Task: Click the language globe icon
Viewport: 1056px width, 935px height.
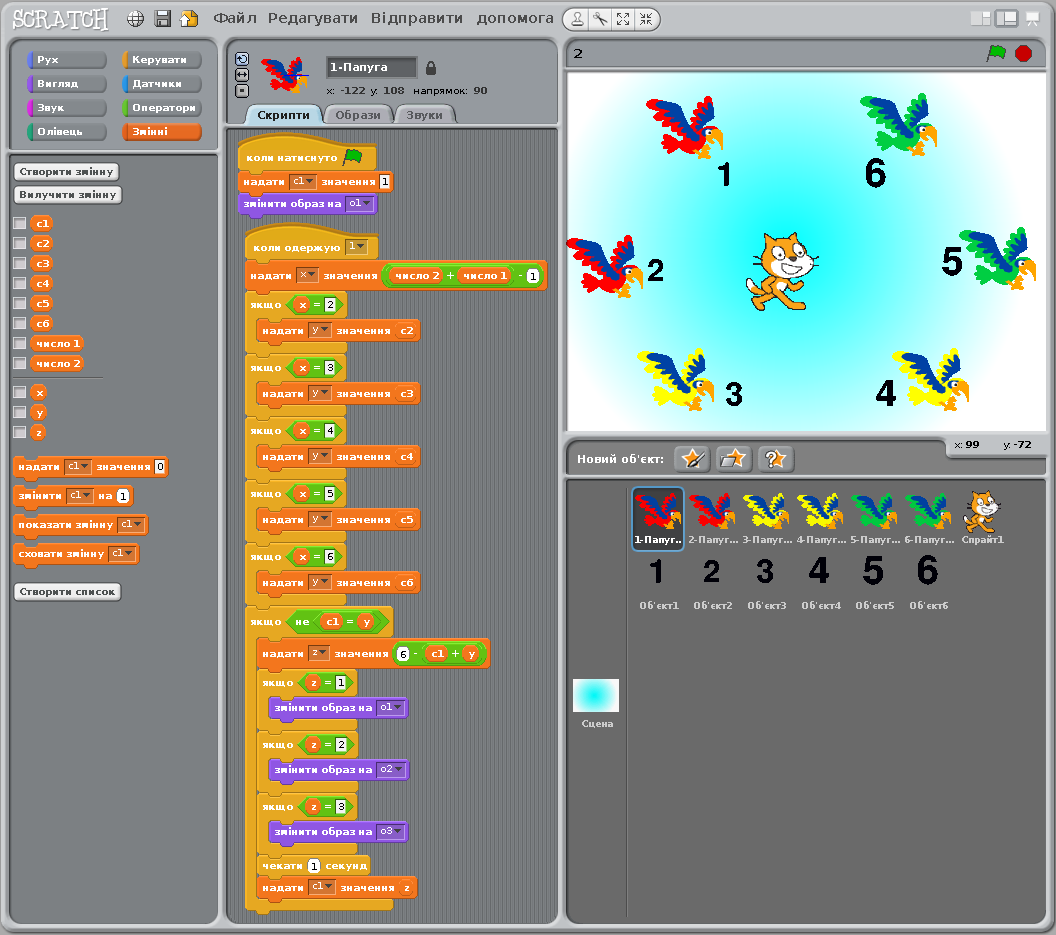Action: tap(135, 19)
